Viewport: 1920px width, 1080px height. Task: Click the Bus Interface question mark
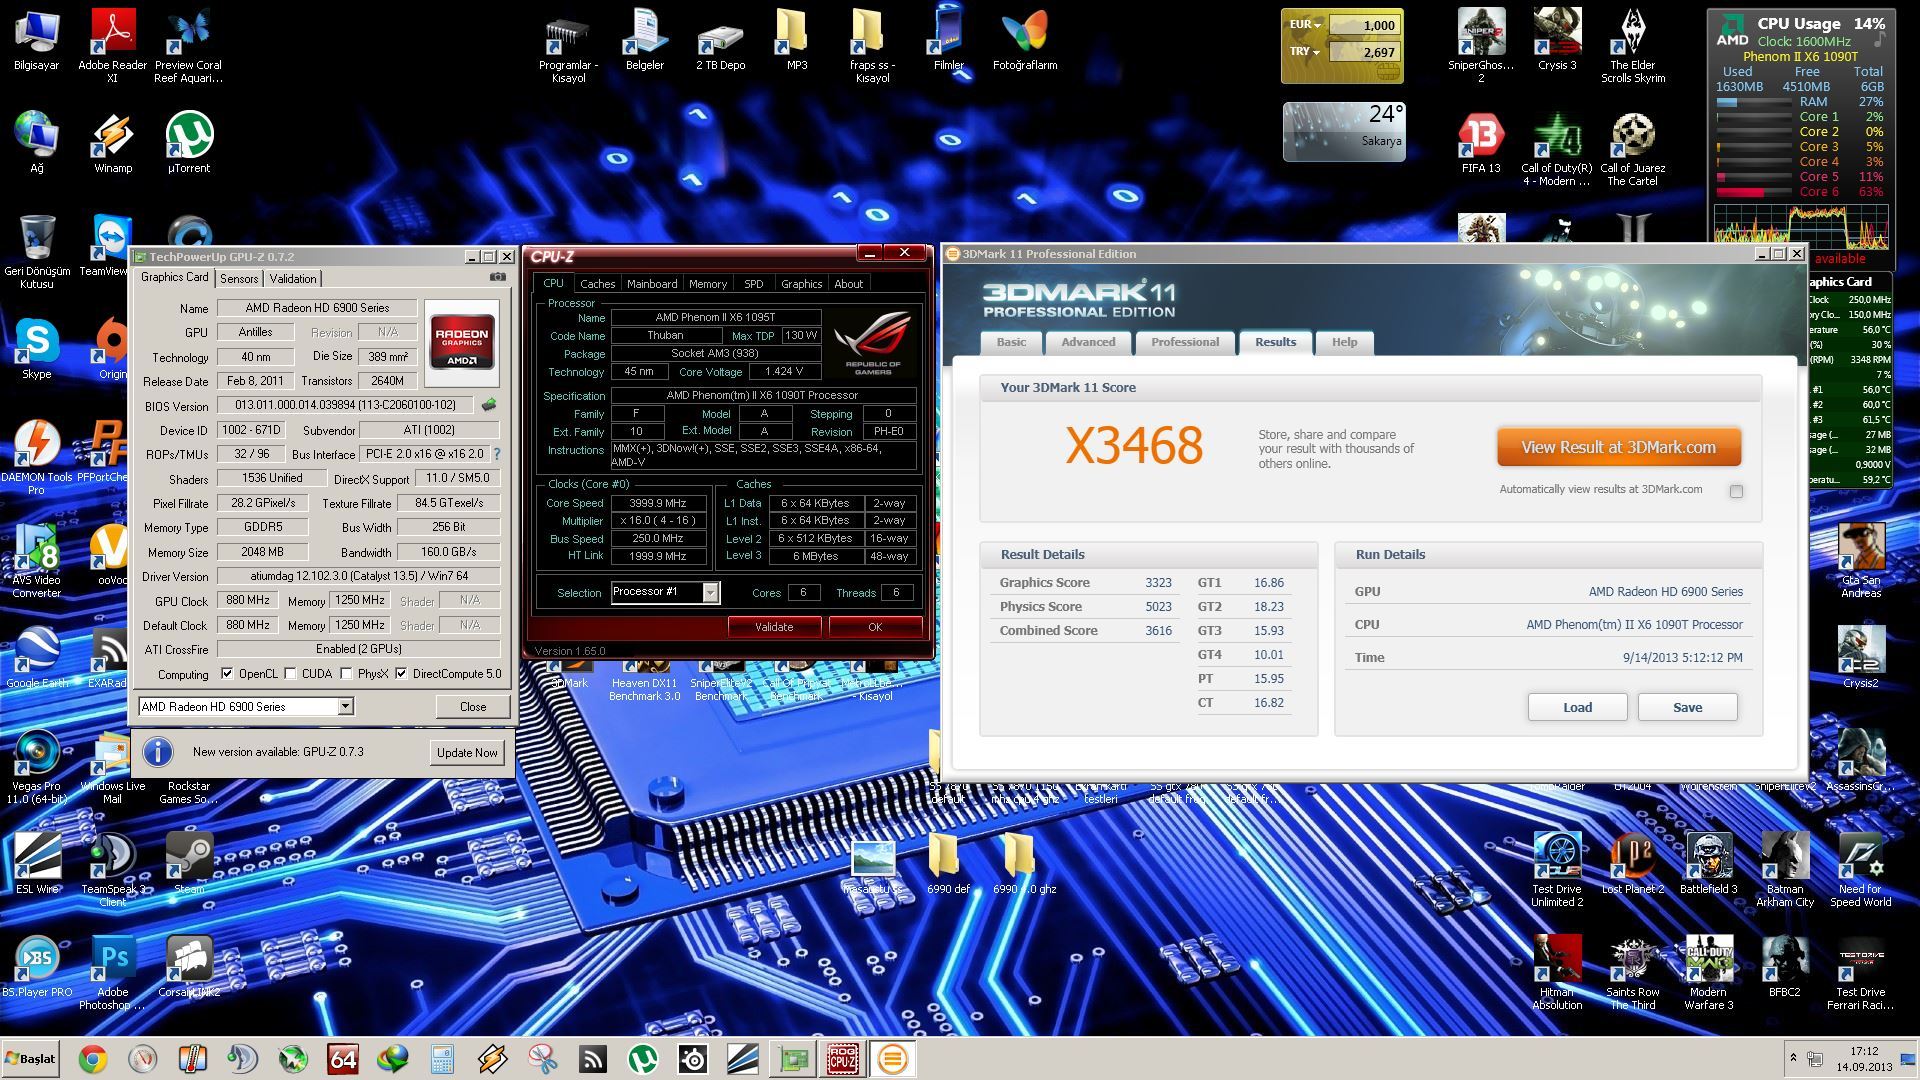pos(497,454)
